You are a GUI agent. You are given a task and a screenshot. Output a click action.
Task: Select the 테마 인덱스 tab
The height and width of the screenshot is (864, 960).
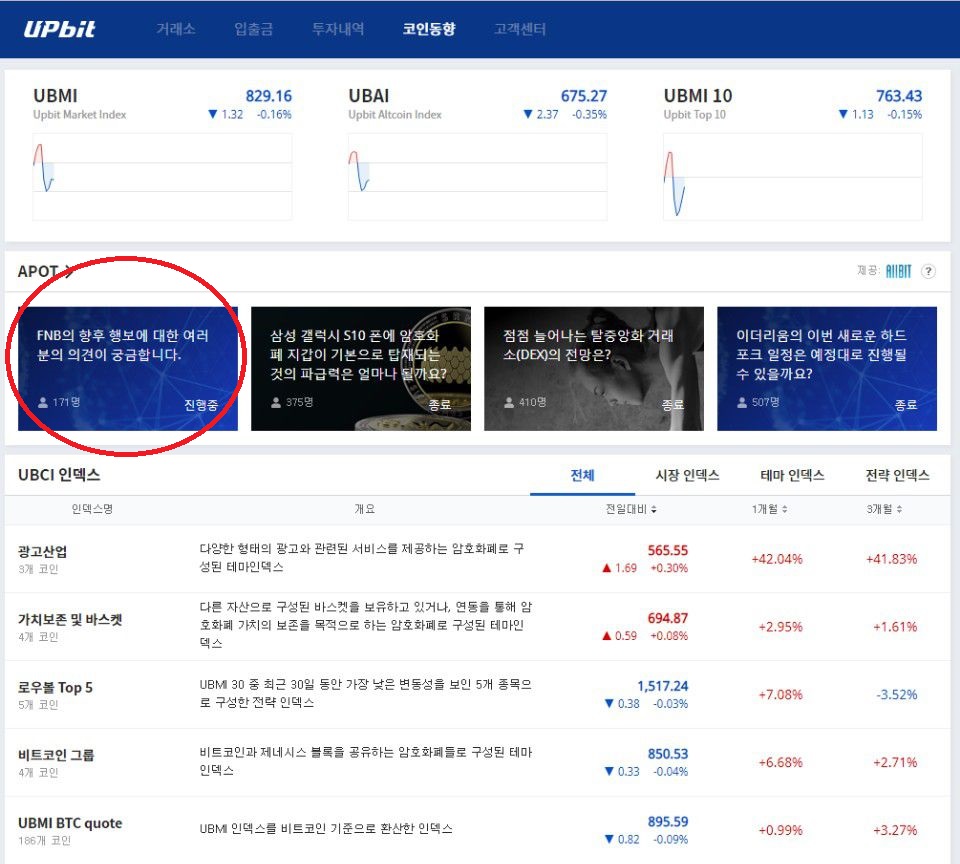tap(792, 475)
